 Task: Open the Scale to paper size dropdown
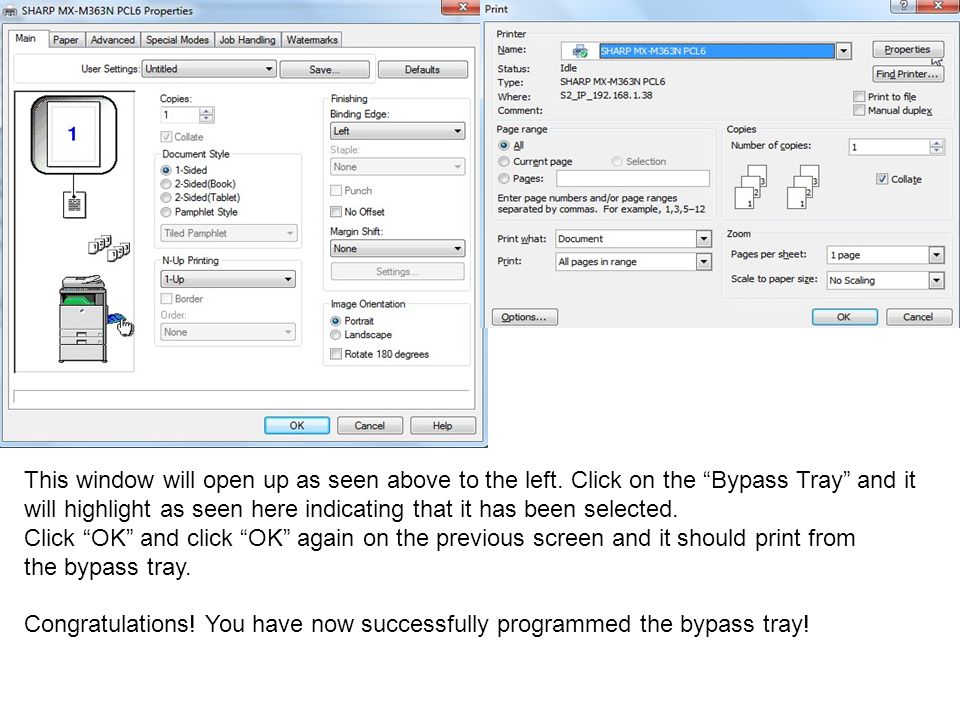click(x=936, y=280)
